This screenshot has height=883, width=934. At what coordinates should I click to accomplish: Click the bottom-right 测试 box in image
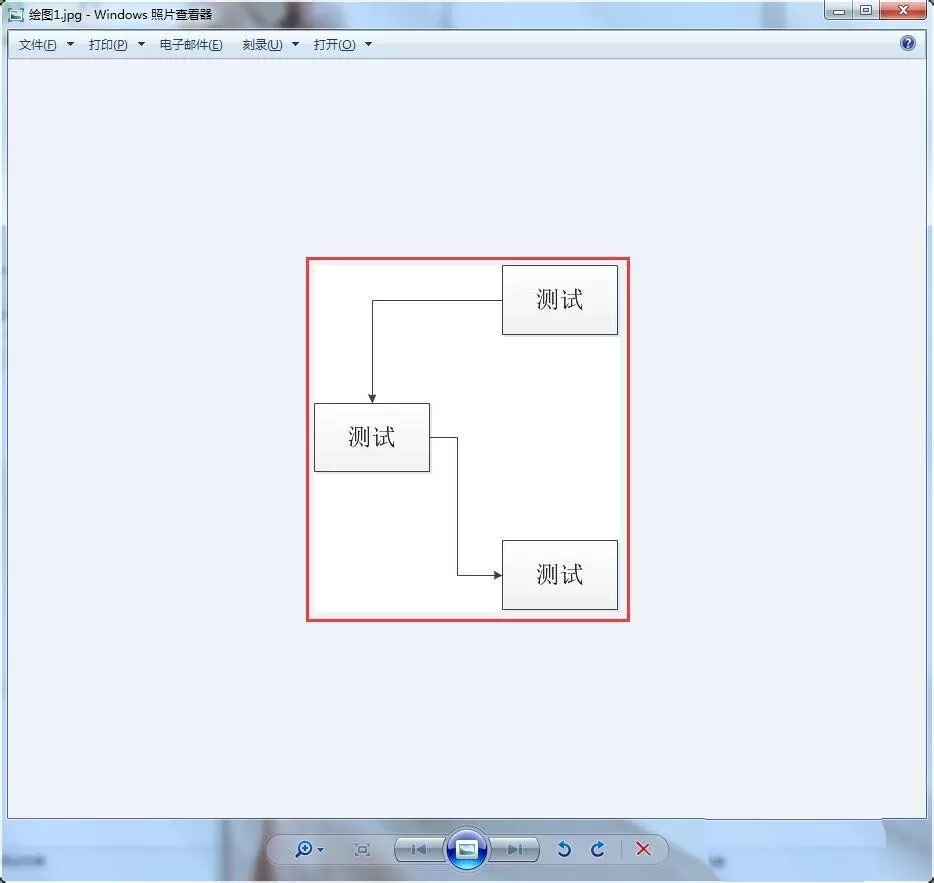coord(560,575)
